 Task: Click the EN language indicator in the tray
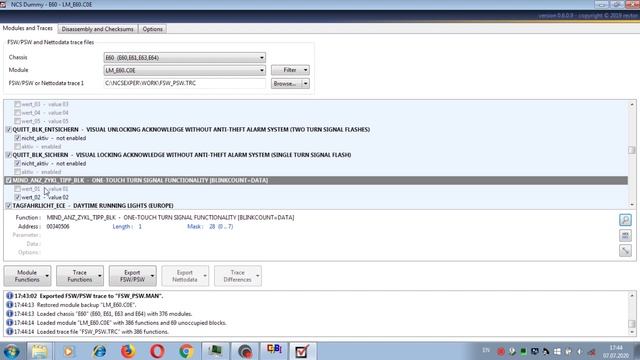(x=486, y=350)
